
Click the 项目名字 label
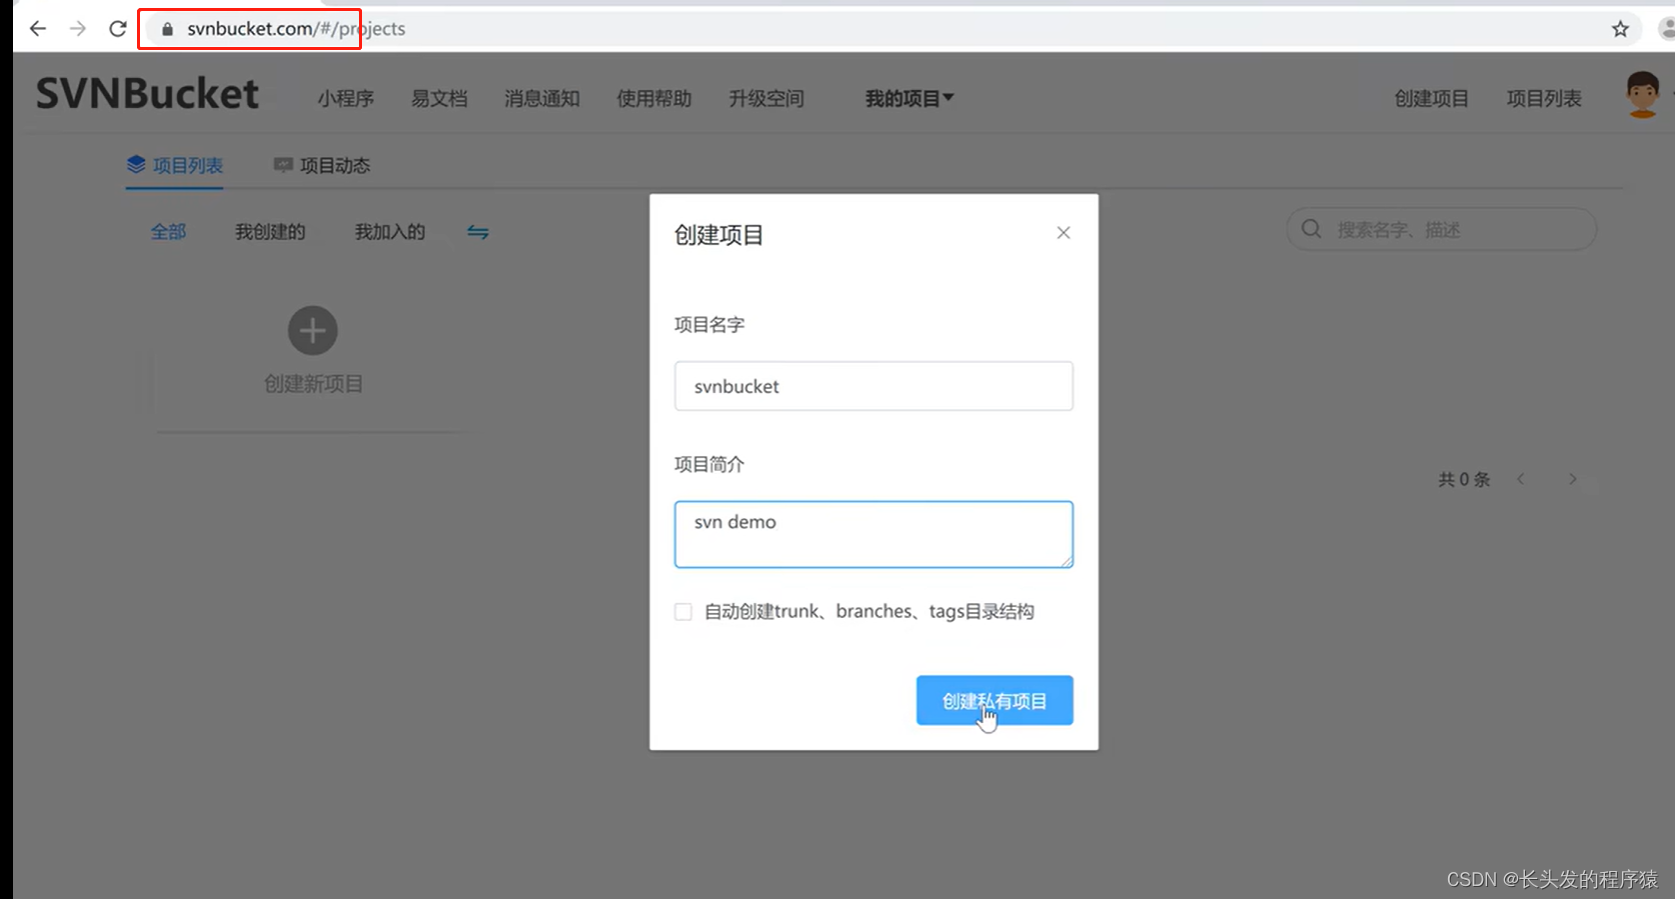(709, 325)
